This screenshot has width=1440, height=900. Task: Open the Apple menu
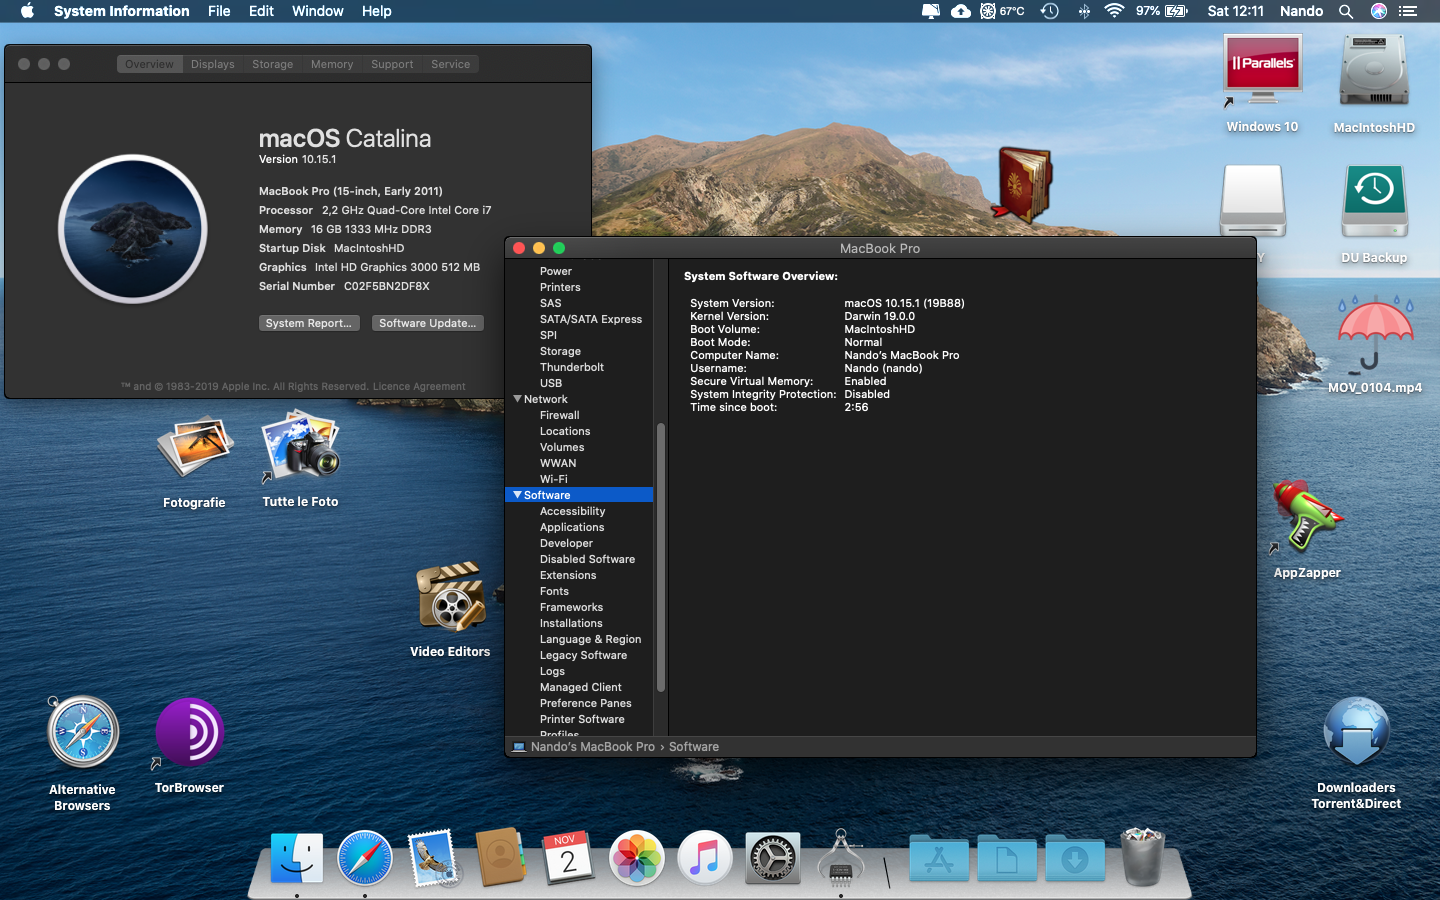pos(27,11)
